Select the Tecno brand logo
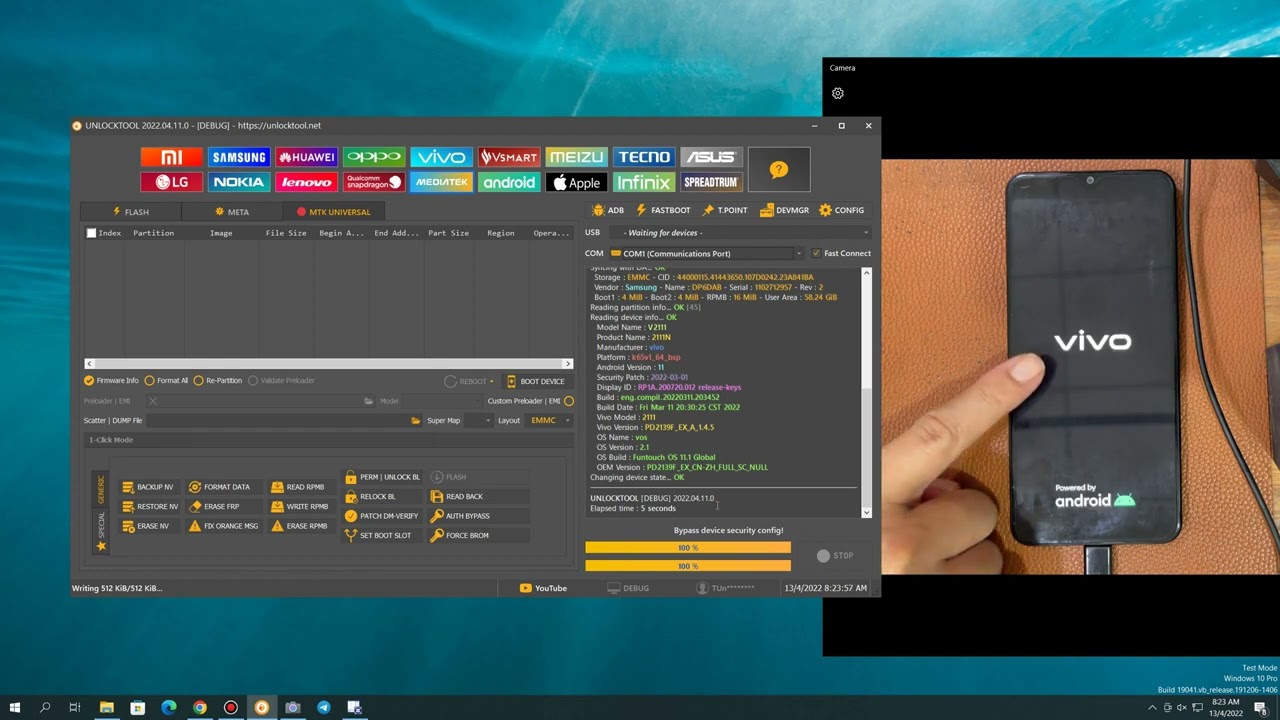 [x=644, y=157]
